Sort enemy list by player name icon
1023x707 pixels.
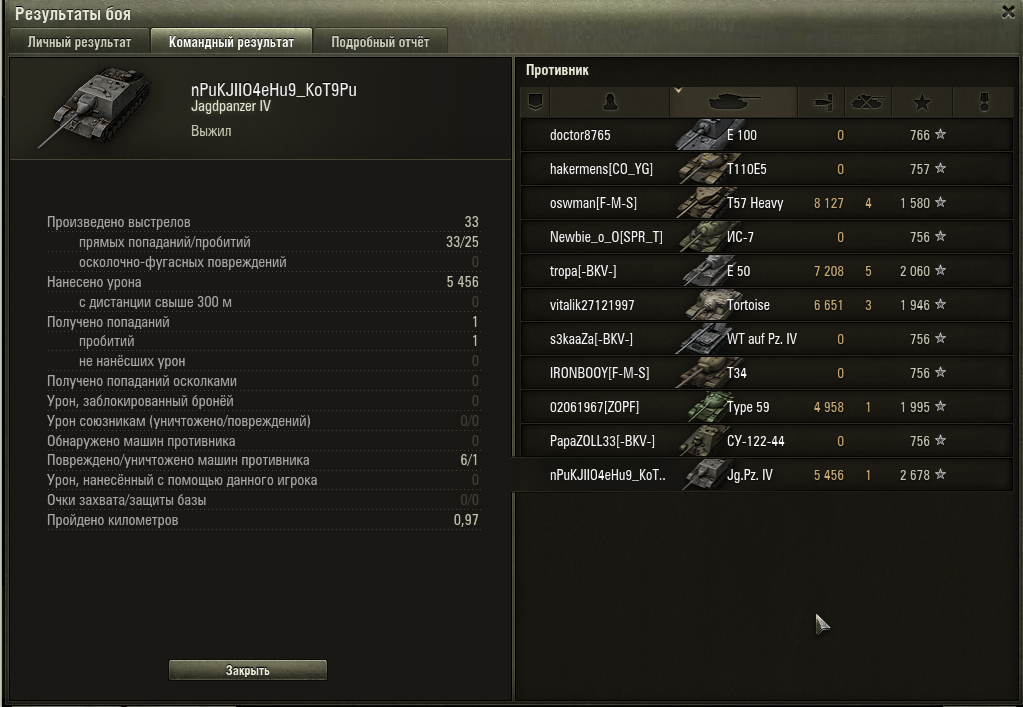pos(610,102)
